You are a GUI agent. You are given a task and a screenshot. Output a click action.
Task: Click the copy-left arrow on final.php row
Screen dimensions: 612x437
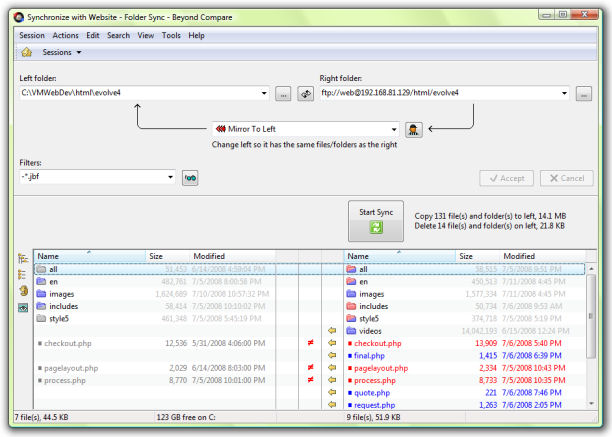(332, 355)
